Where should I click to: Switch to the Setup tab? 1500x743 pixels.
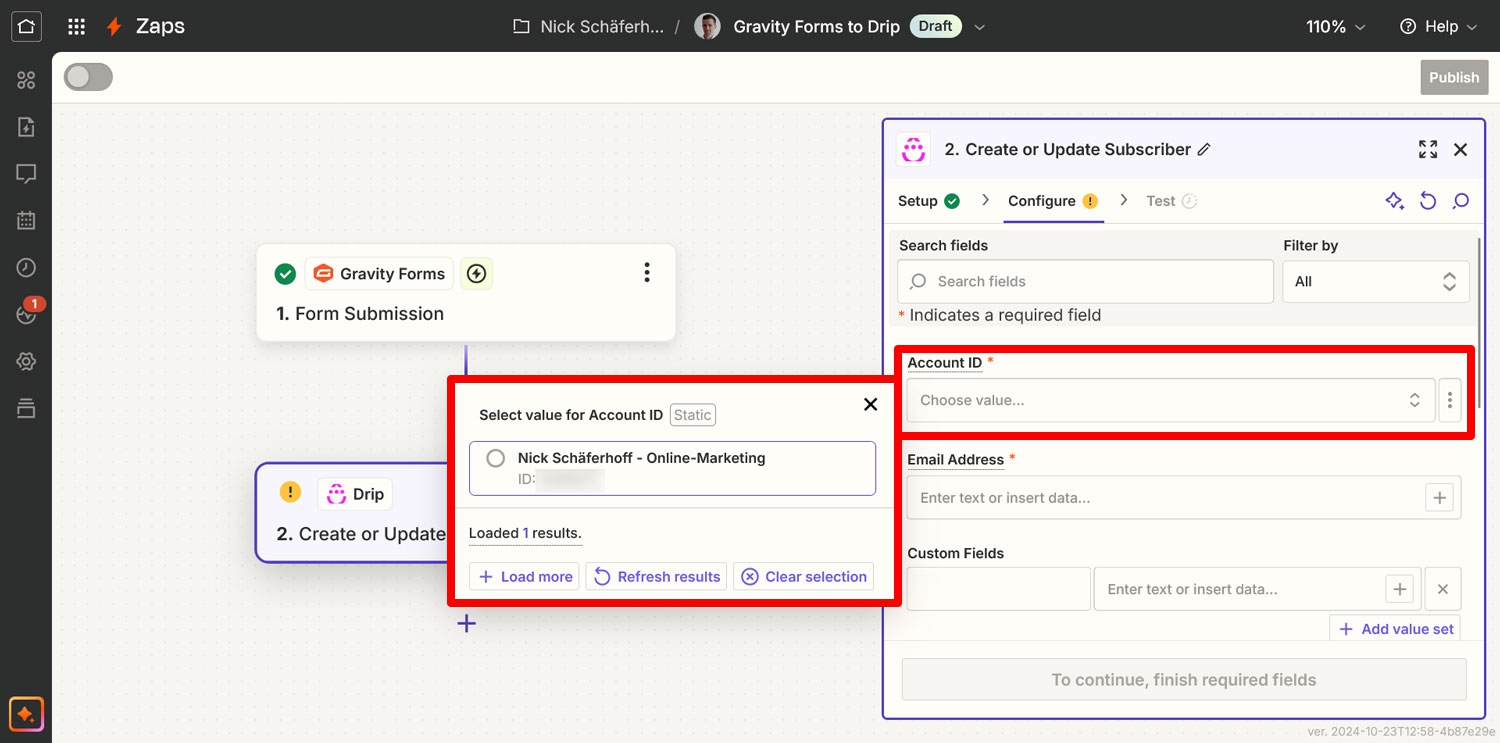928,201
